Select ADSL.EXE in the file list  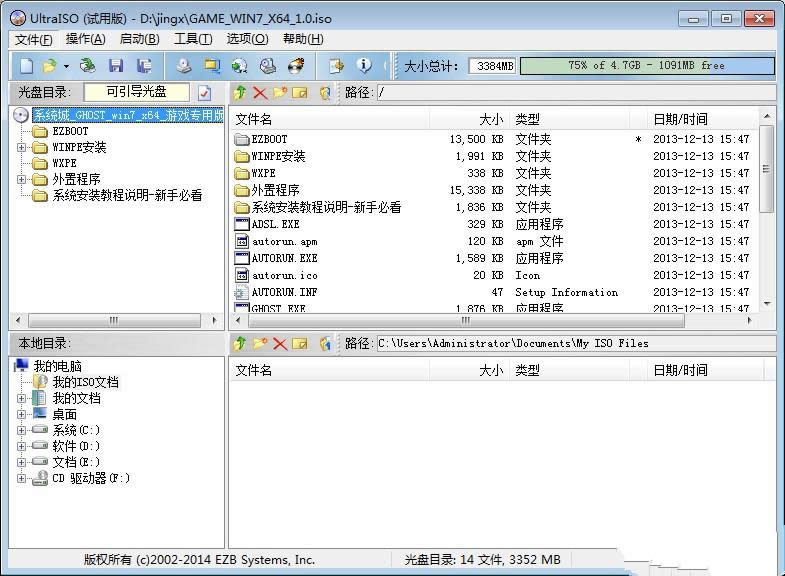[x=275, y=224]
